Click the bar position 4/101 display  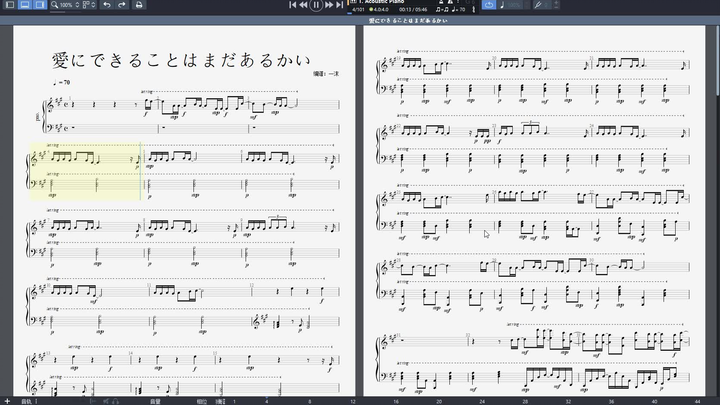(x=358, y=9)
